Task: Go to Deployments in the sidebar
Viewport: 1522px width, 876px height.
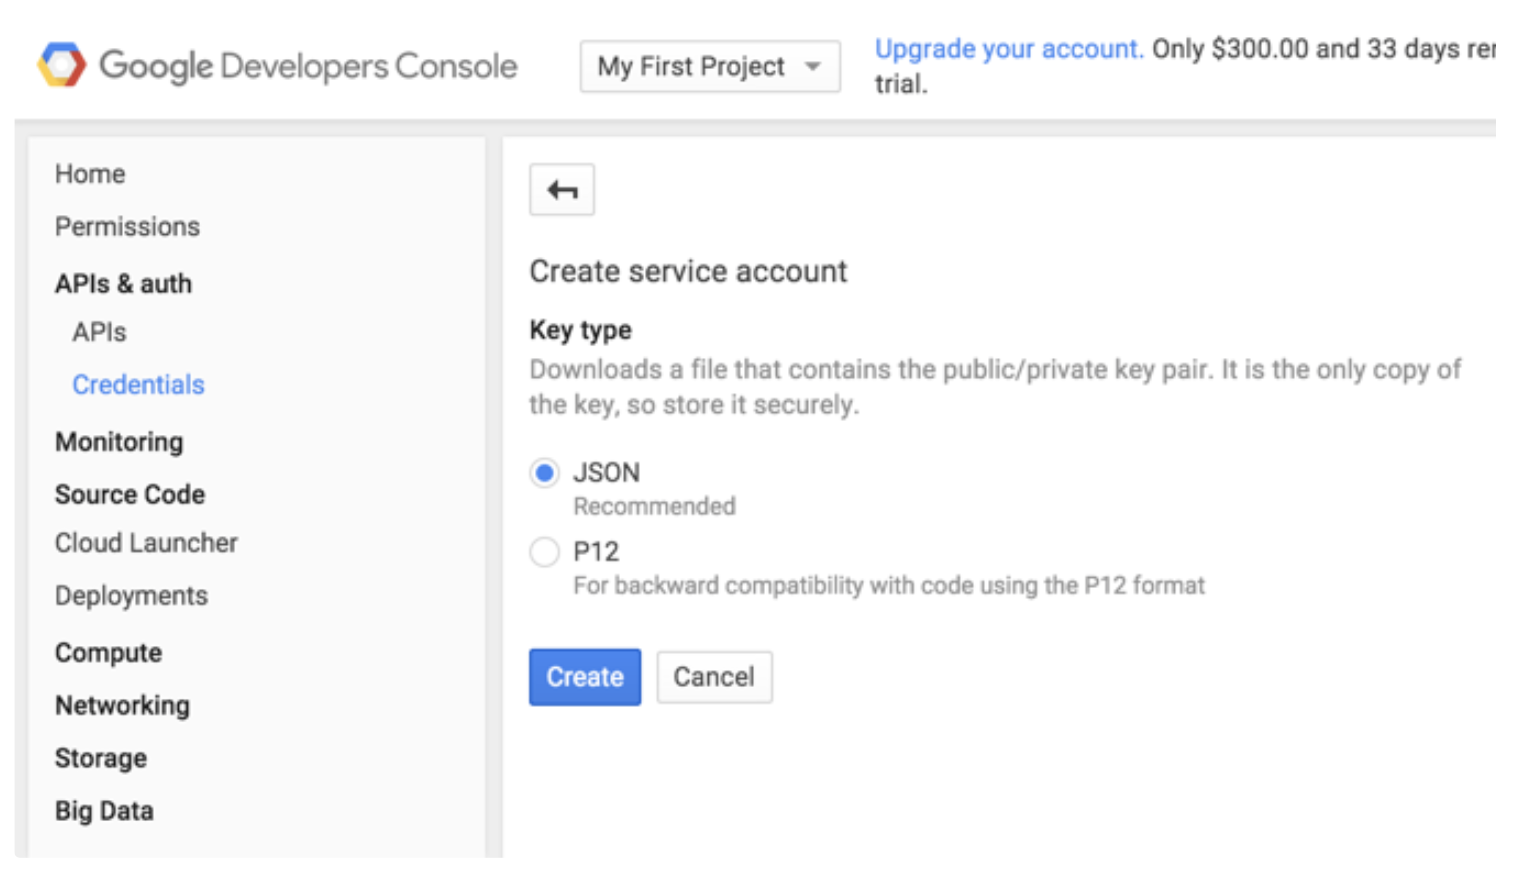Action: pyautogui.click(x=131, y=596)
